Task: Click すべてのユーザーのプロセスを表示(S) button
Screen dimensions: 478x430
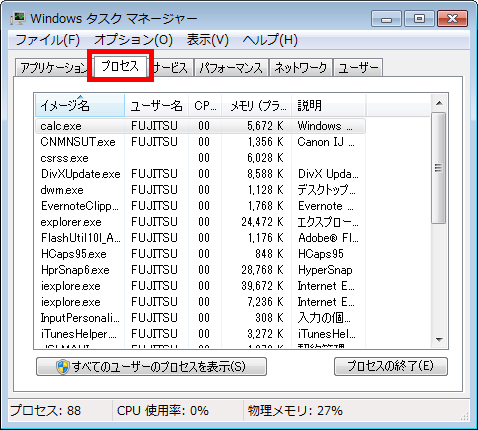Action: coord(151,367)
